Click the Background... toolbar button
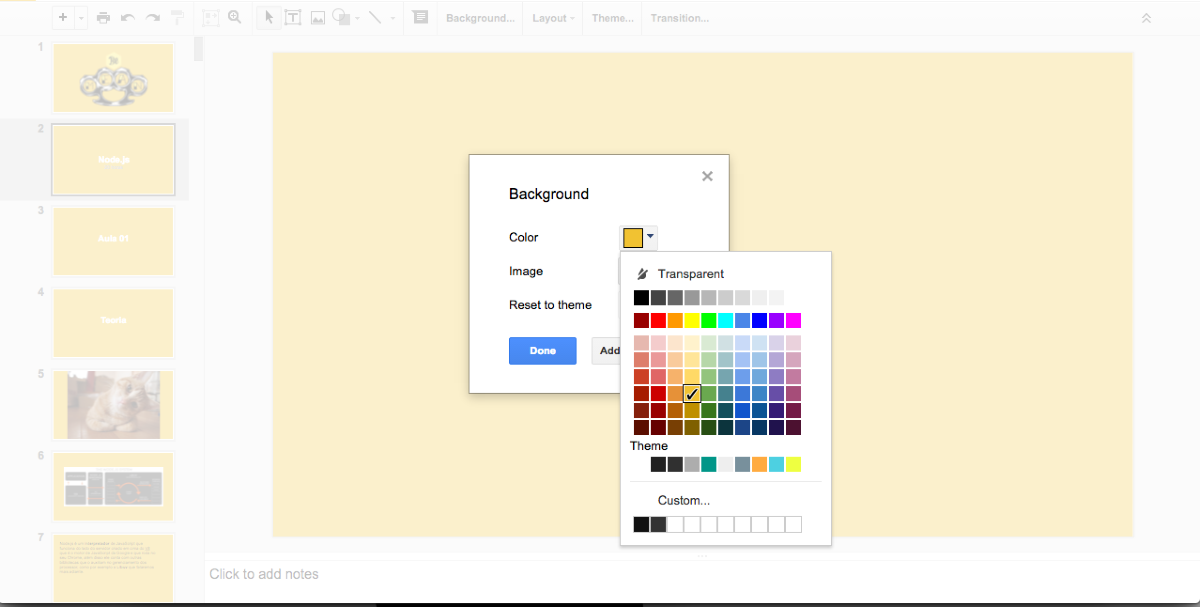Image resolution: width=1200 pixels, height=607 pixels. (x=480, y=18)
